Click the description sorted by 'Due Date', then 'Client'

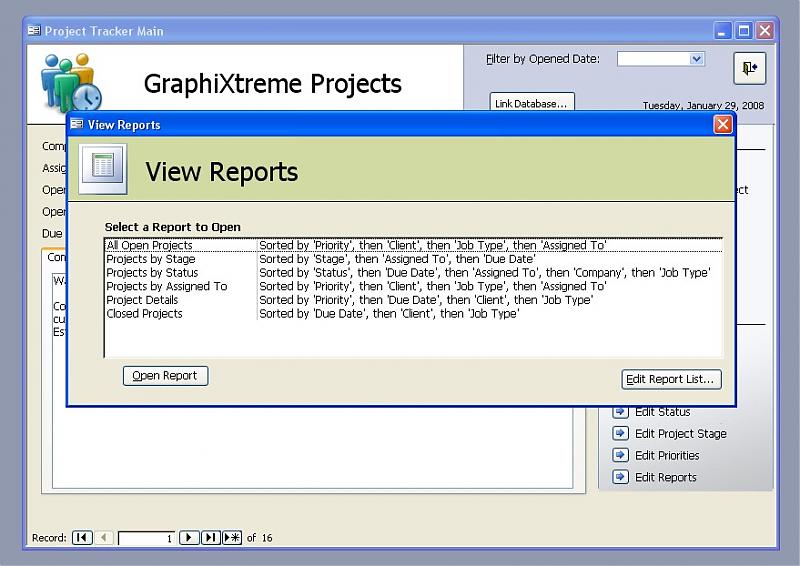389,313
